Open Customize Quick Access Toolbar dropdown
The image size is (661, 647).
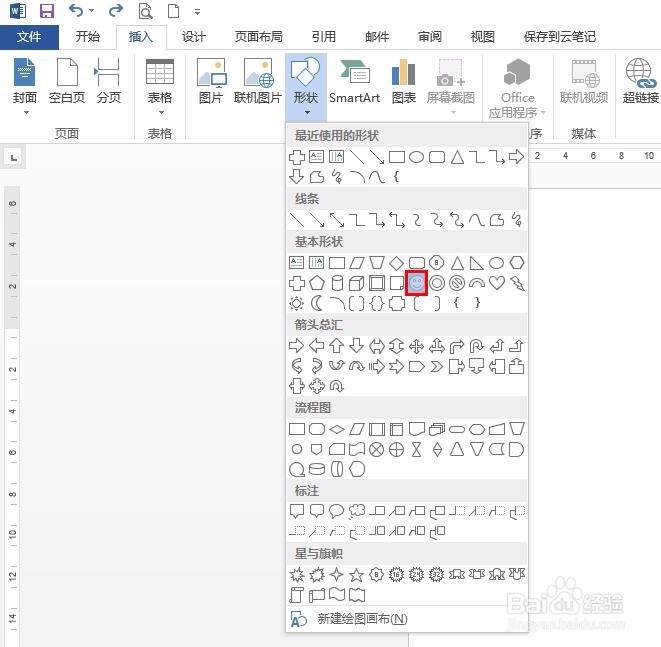pos(197,11)
